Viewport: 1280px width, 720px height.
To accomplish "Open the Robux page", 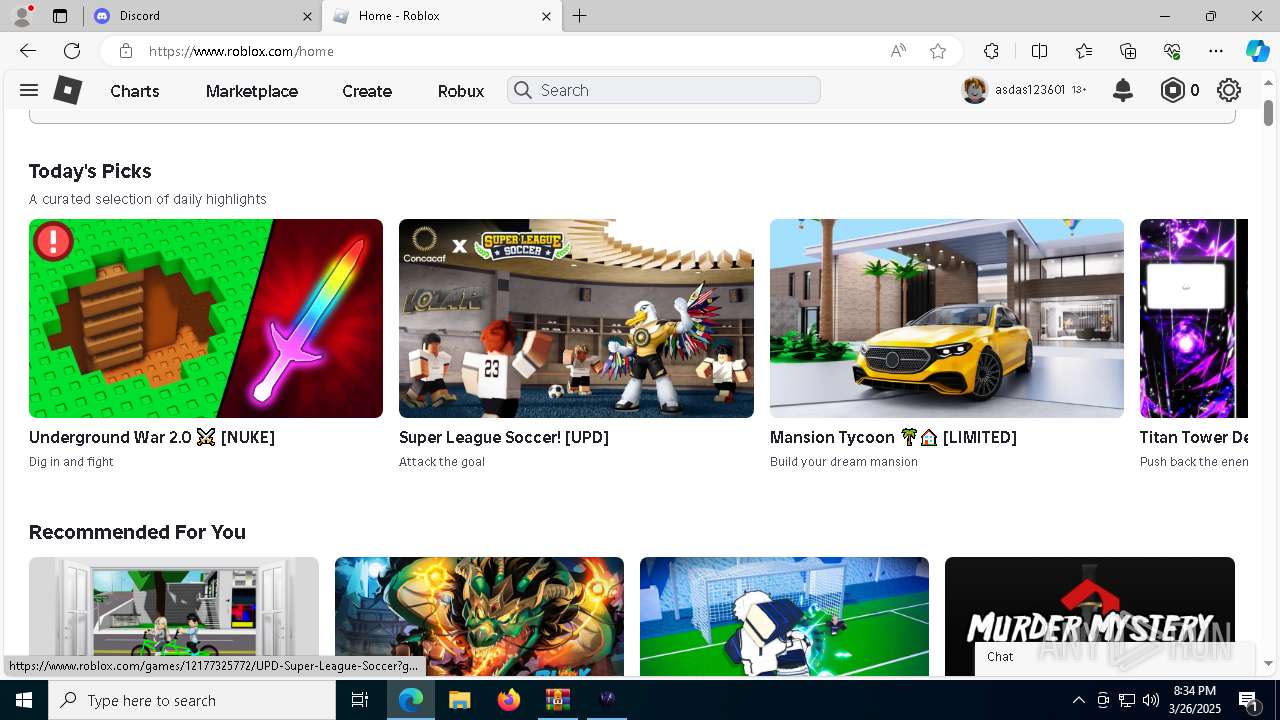I will click(461, 91).
